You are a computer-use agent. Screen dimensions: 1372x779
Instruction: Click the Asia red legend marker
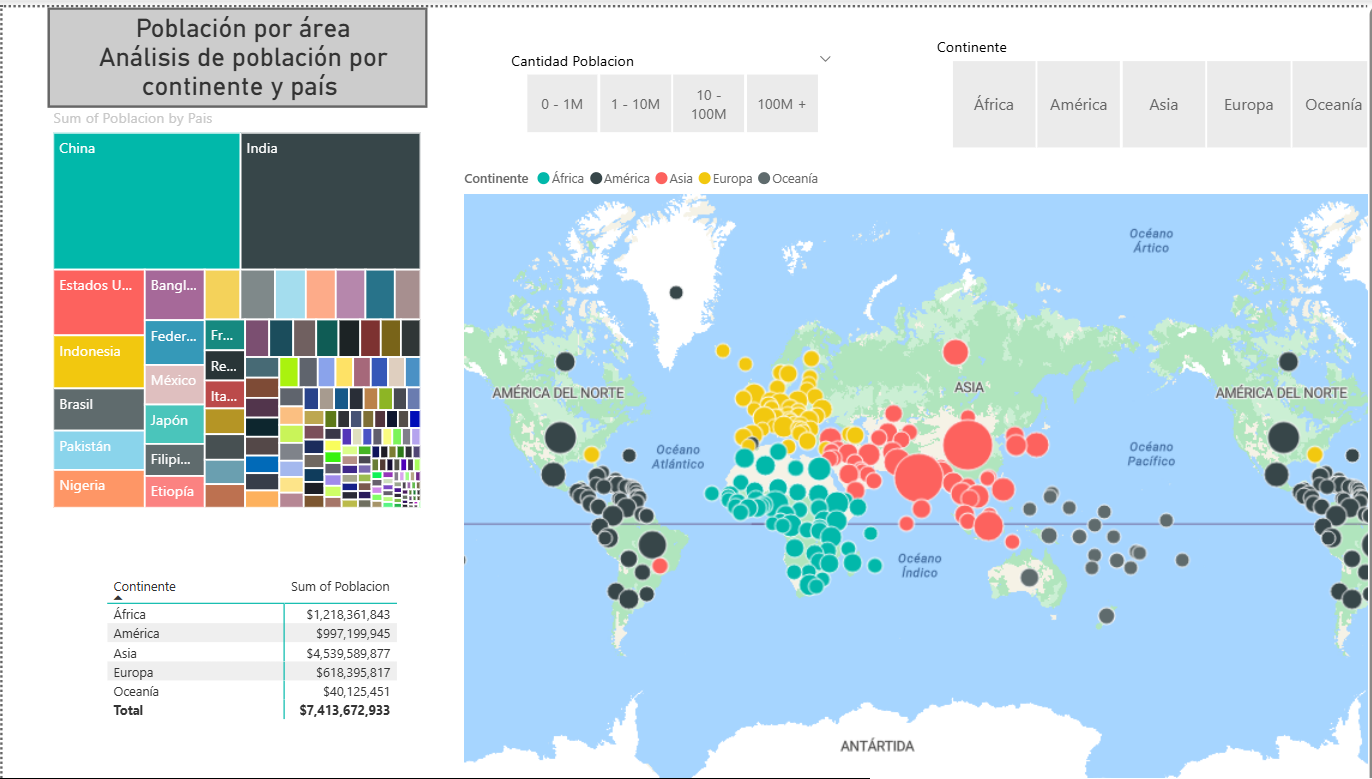pyautogui.click(x=661, y=179)
